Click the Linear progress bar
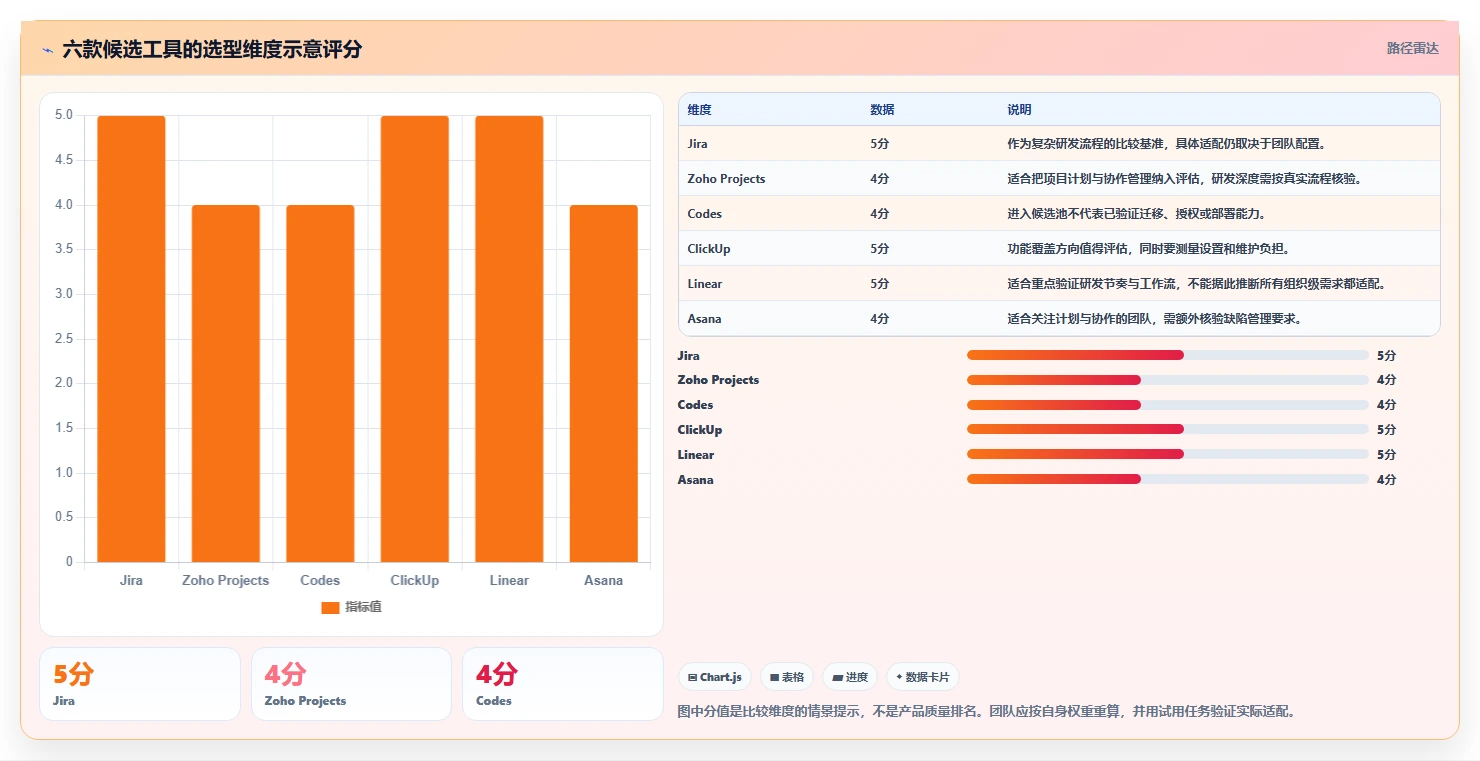The image size is (1480, 761). [1168, 455]
